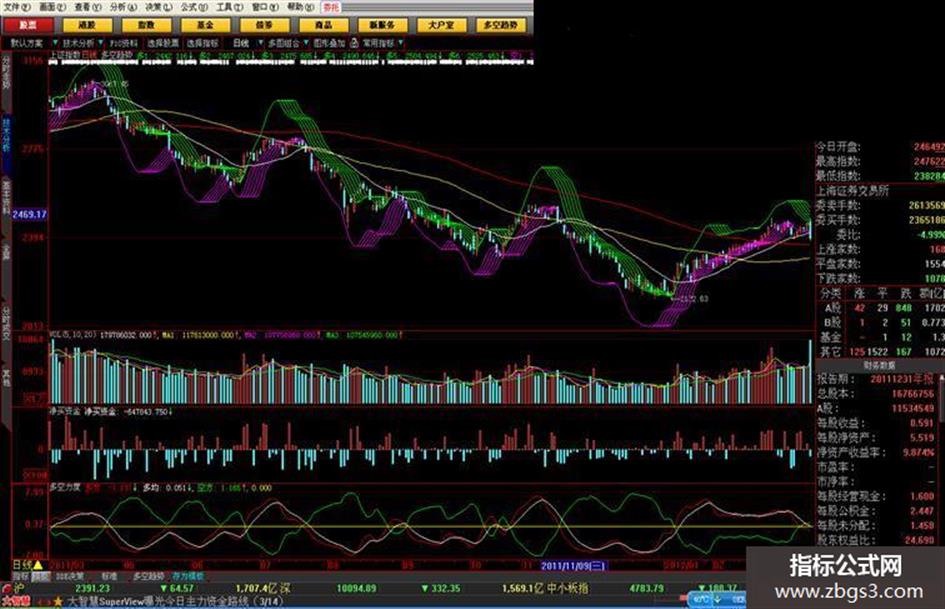
Task: Open the 分析 menu
Action: pyautogui.click(x=123, y=7)
